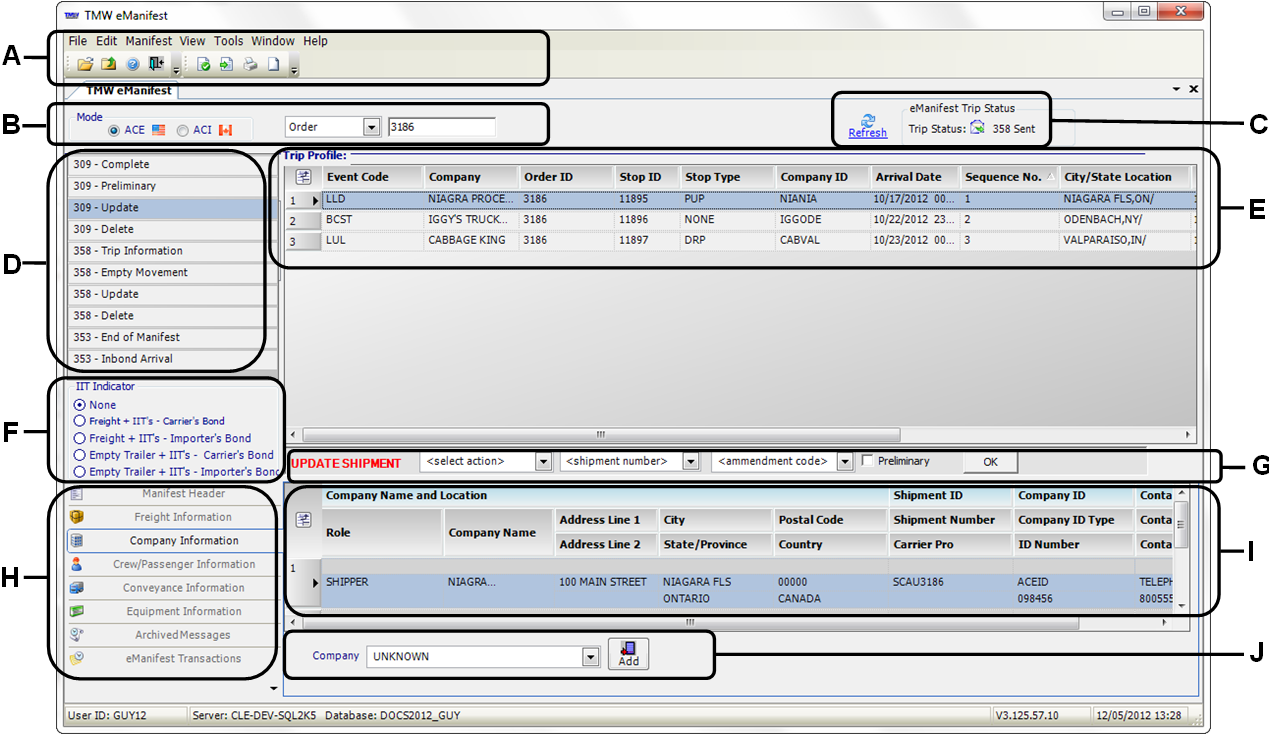Select the 309 - Complete action
Screen dimensions: 1269x735
point(172,164)
